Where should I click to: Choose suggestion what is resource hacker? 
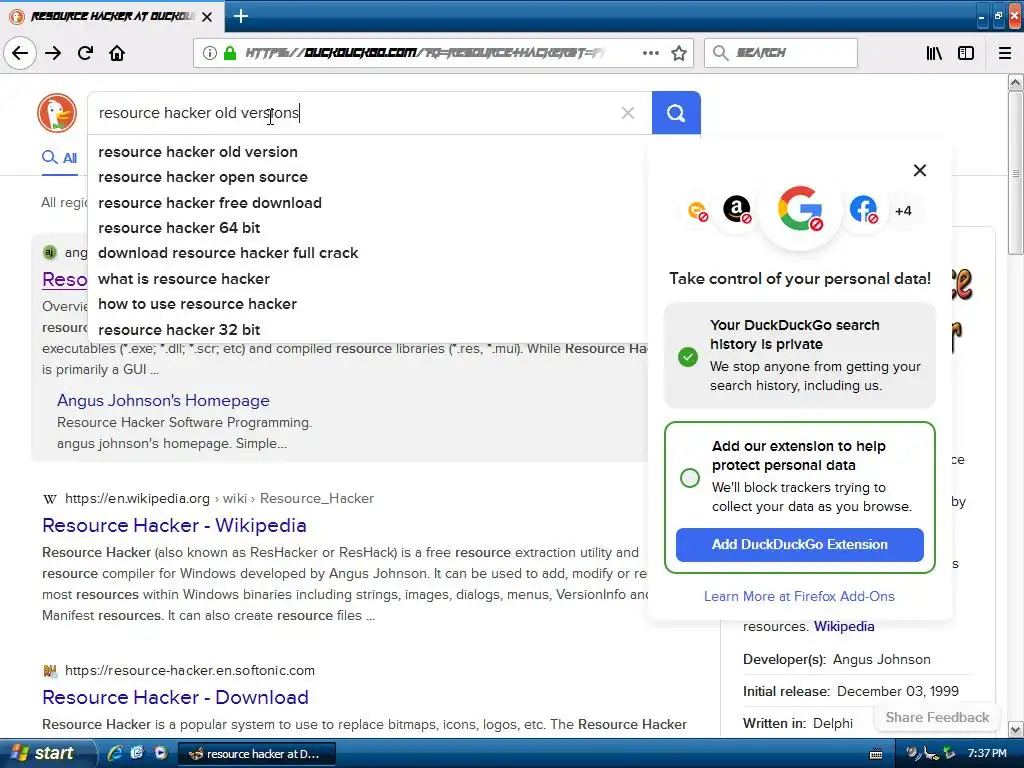tap(184, 279)
